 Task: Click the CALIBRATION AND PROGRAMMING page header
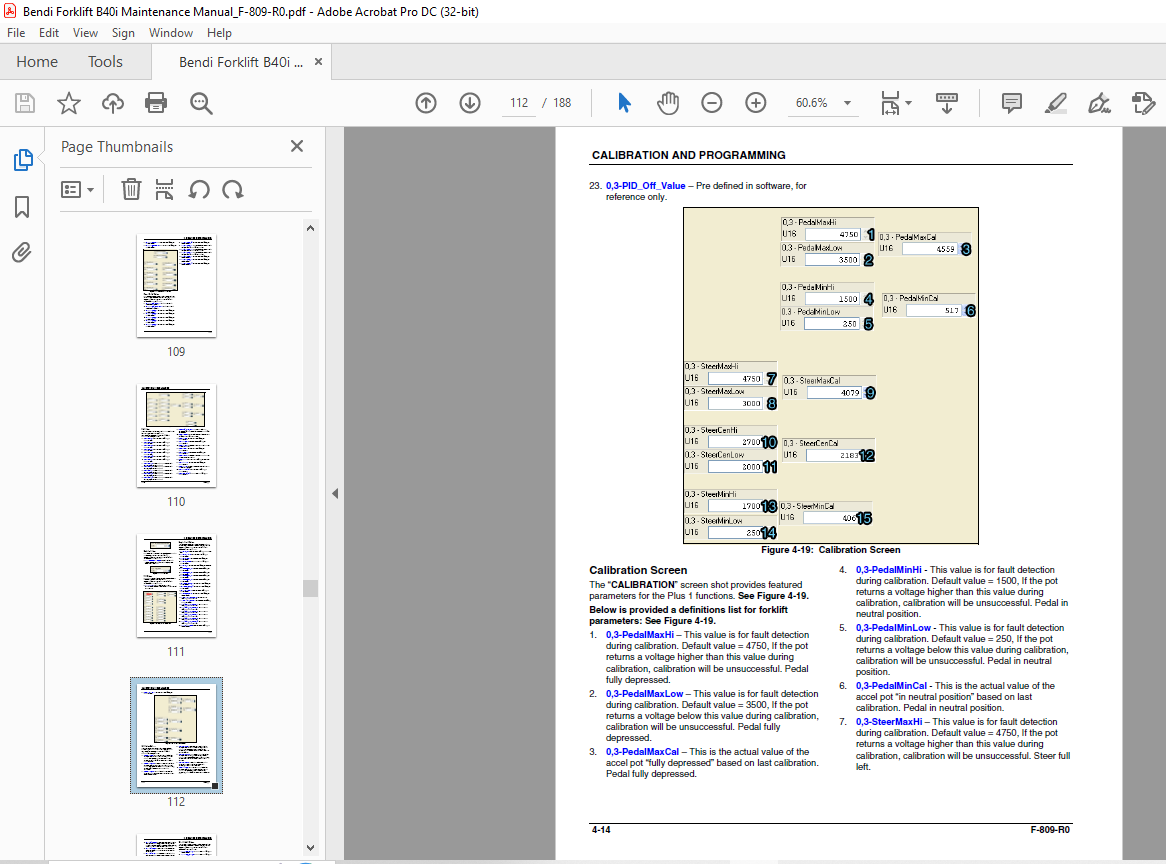689,155
